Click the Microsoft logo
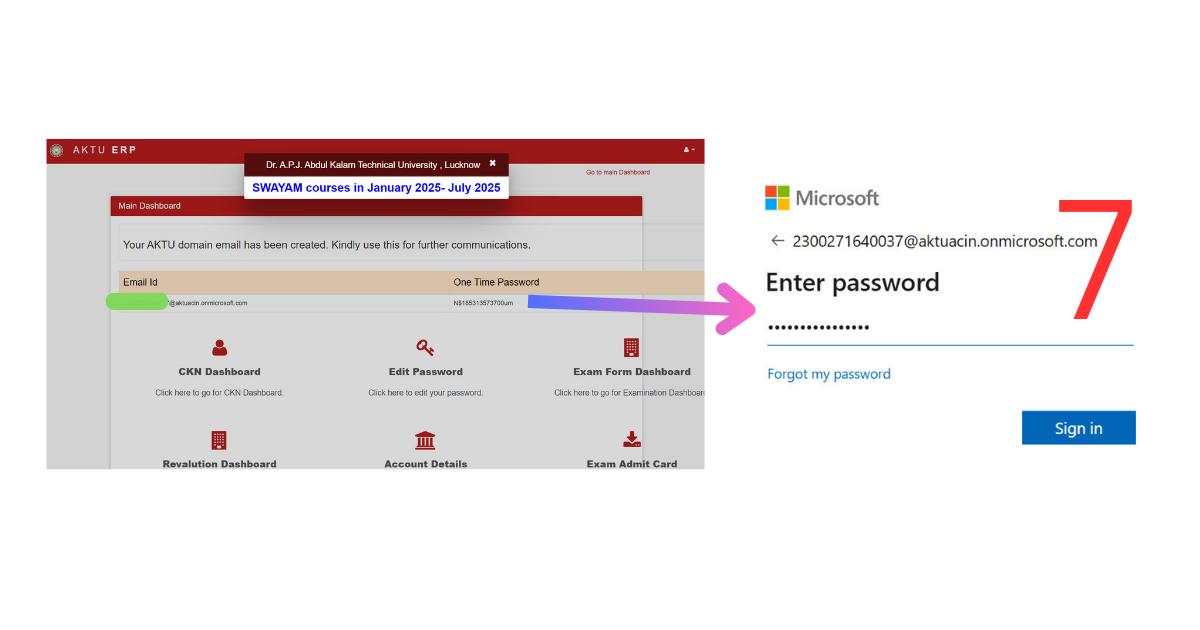The height and width of the screenshot is (630, 1200). (x=777, y=198)
